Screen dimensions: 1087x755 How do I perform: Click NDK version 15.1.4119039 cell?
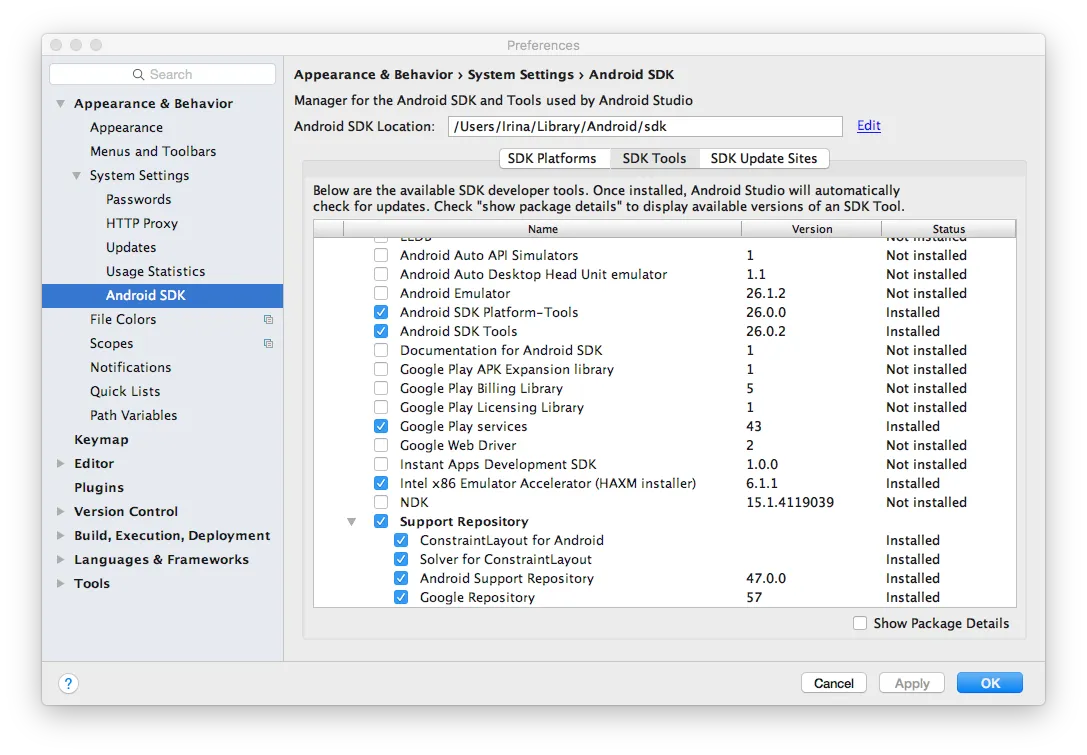pyautogui.click(x=790, y=502)
